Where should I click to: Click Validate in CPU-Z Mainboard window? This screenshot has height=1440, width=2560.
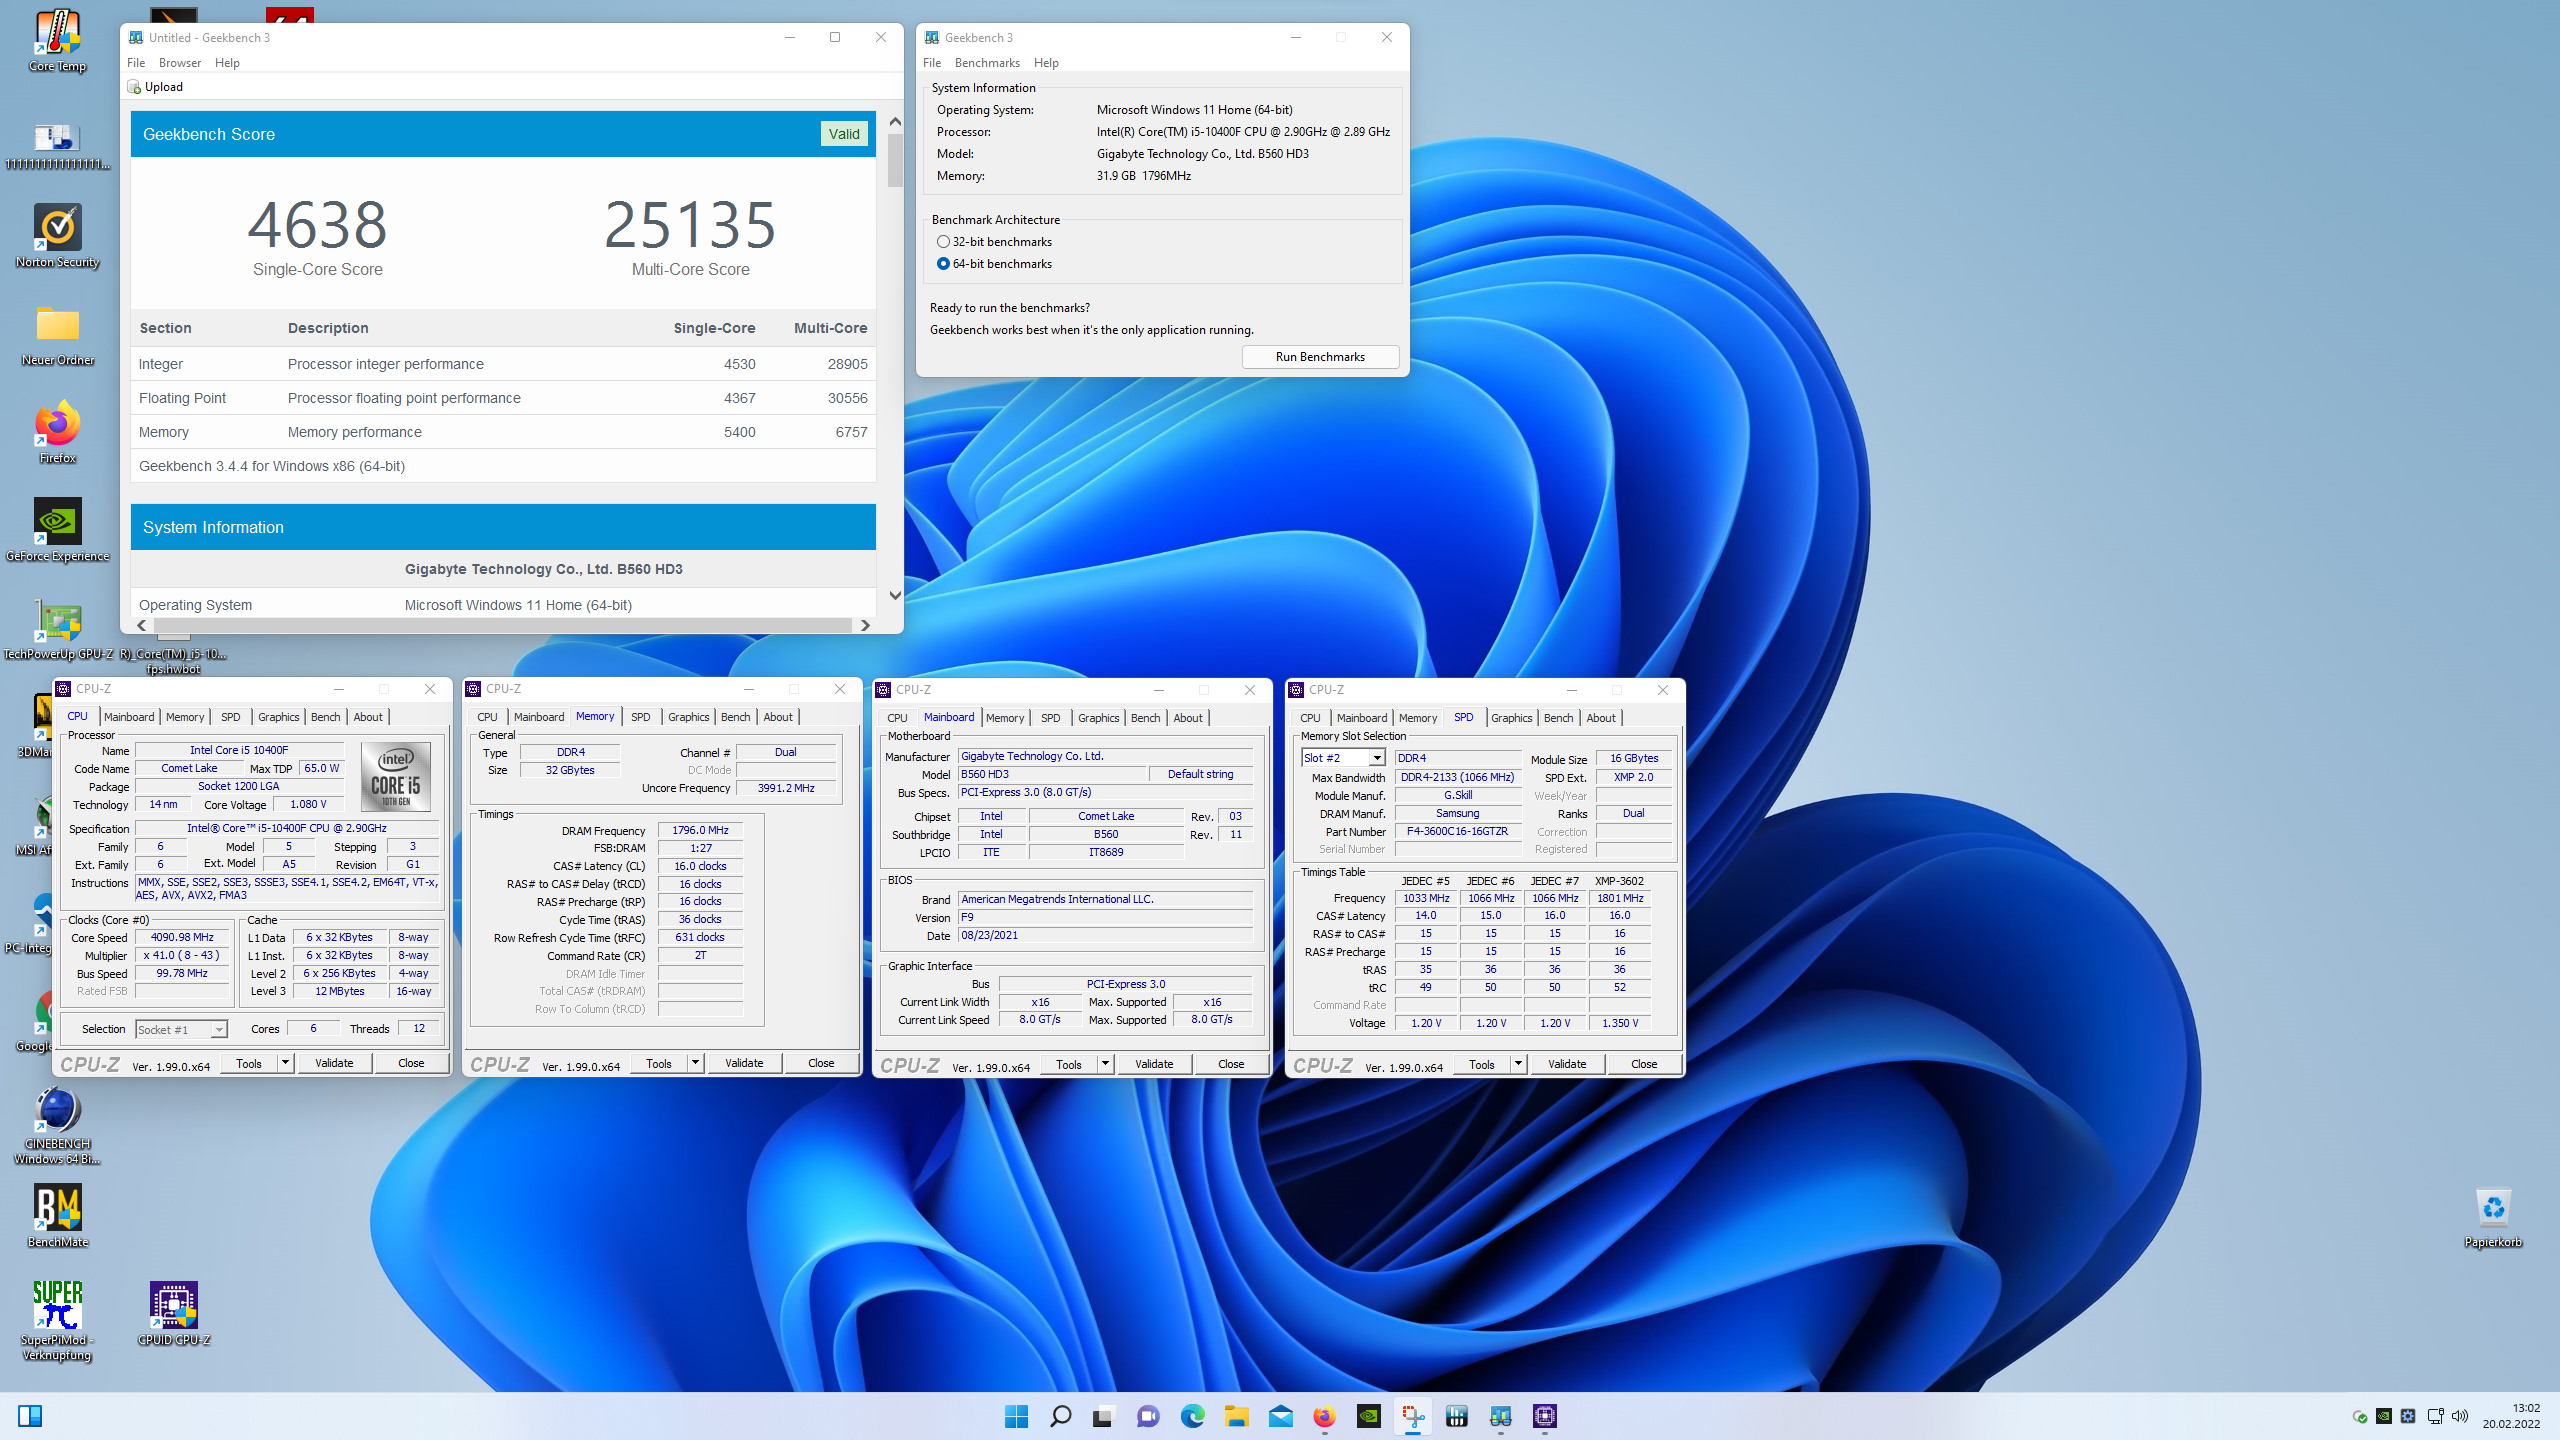coord(1154,1064)
